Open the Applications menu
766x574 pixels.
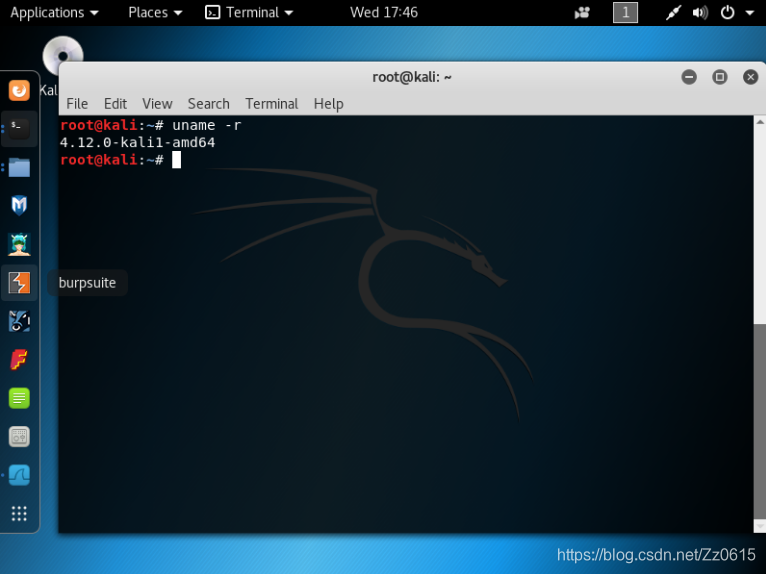coord(54,13)
